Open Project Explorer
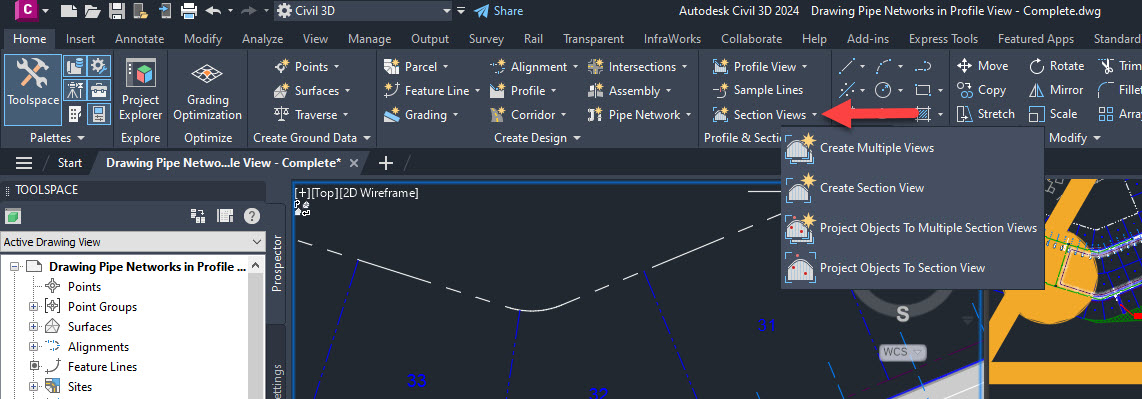Screen dimensions: 1142x399 pyautogui.click(x=141, y=90)
